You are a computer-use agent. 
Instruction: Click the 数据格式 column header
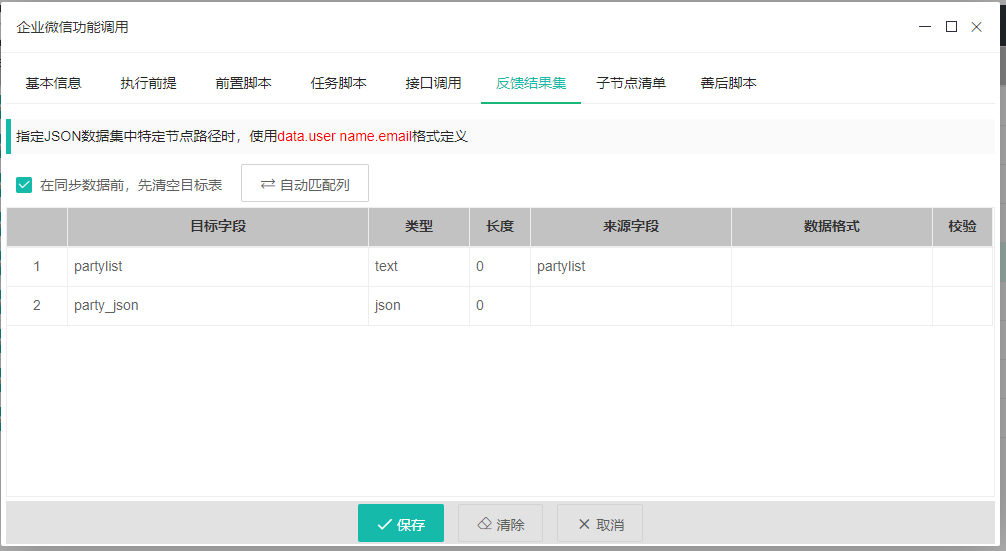[831, 226]
